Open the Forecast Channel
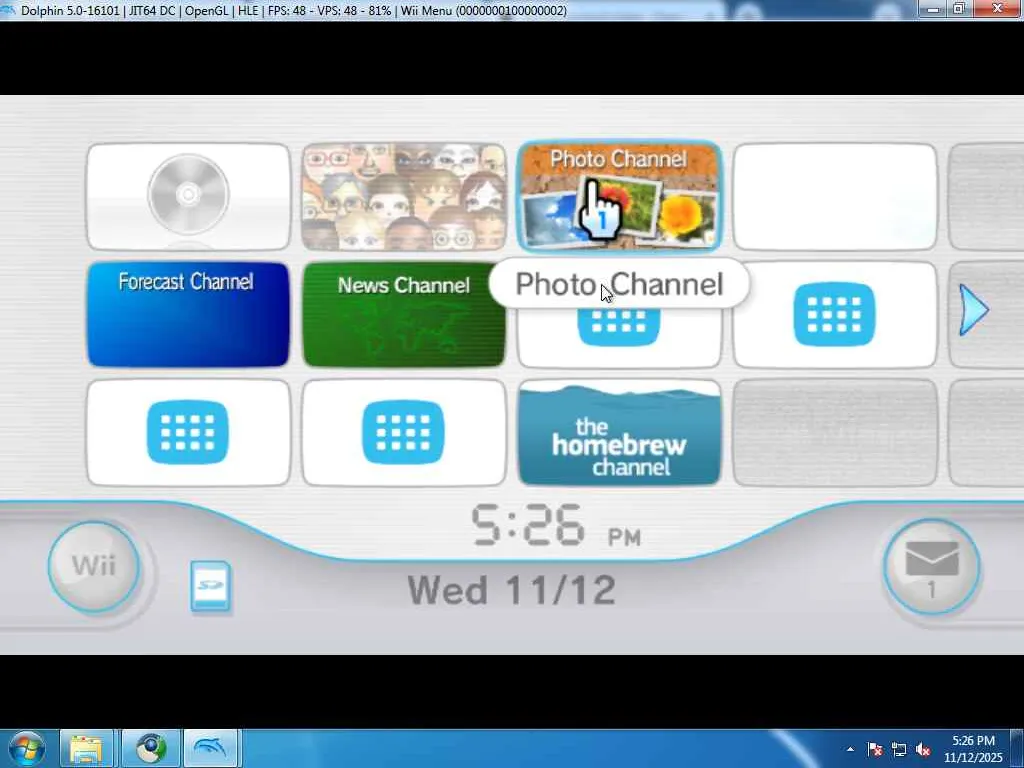Viewport: 1024px width, 768px height. click(x=188, y=314)
